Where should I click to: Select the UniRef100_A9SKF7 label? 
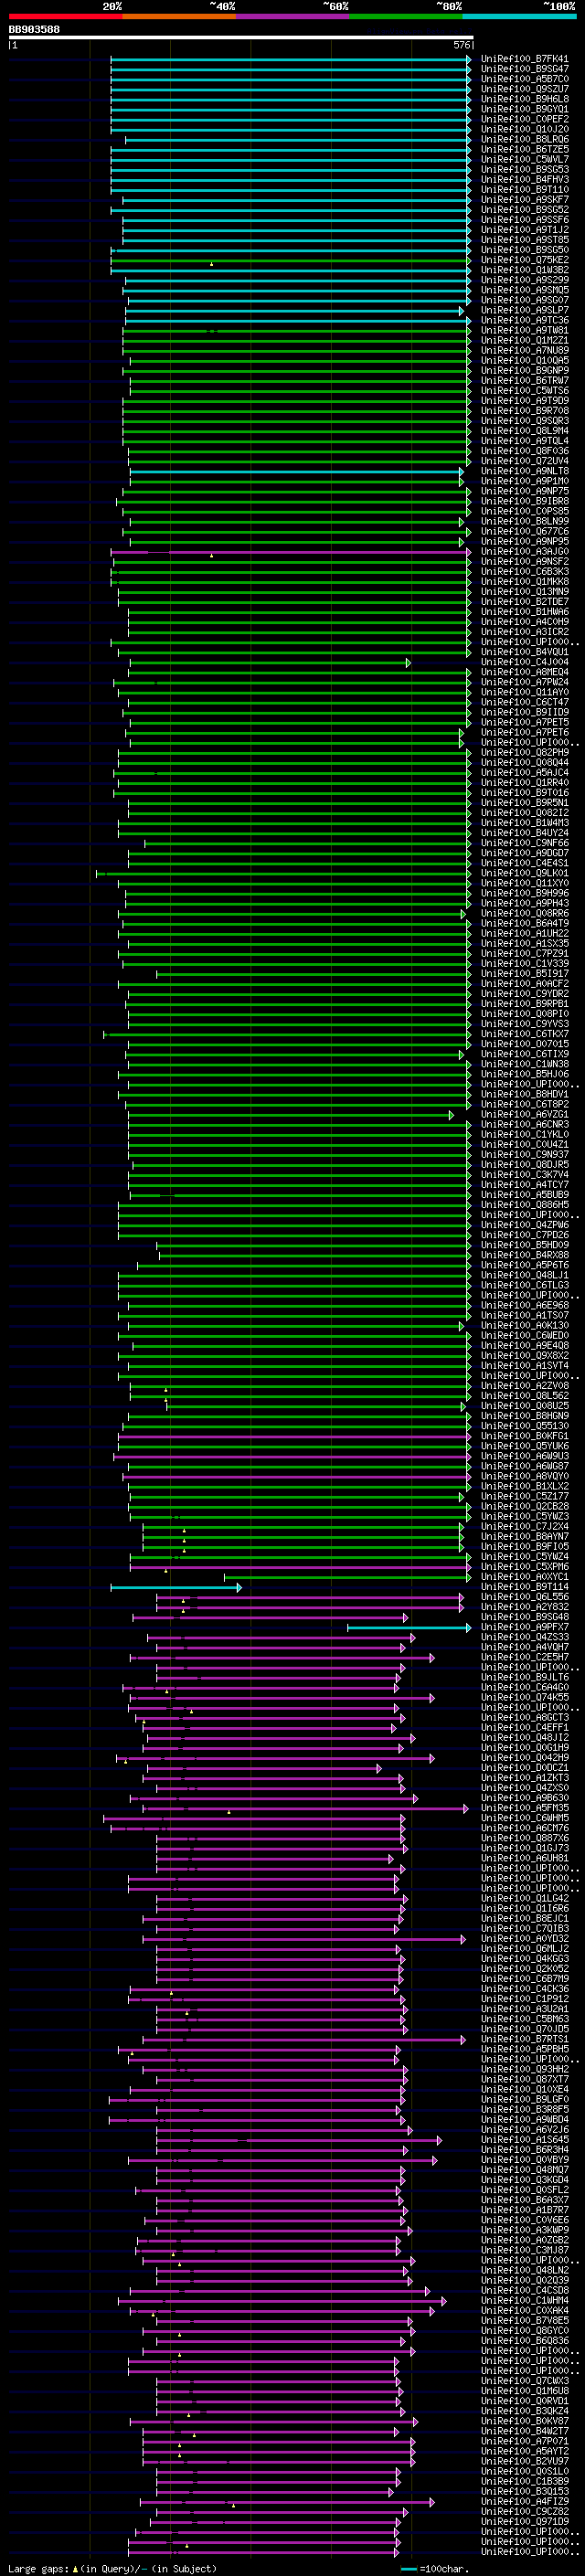[x=524, y=200]
